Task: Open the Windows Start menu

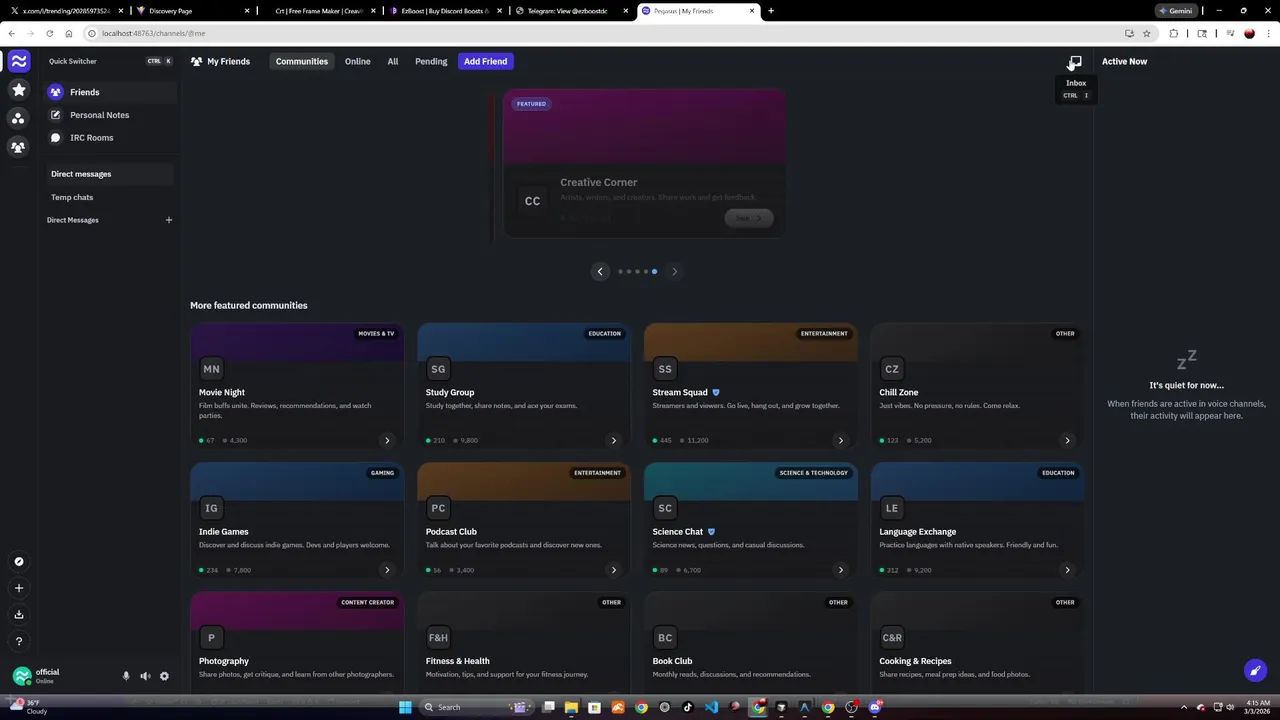Action: pos(405,707)
